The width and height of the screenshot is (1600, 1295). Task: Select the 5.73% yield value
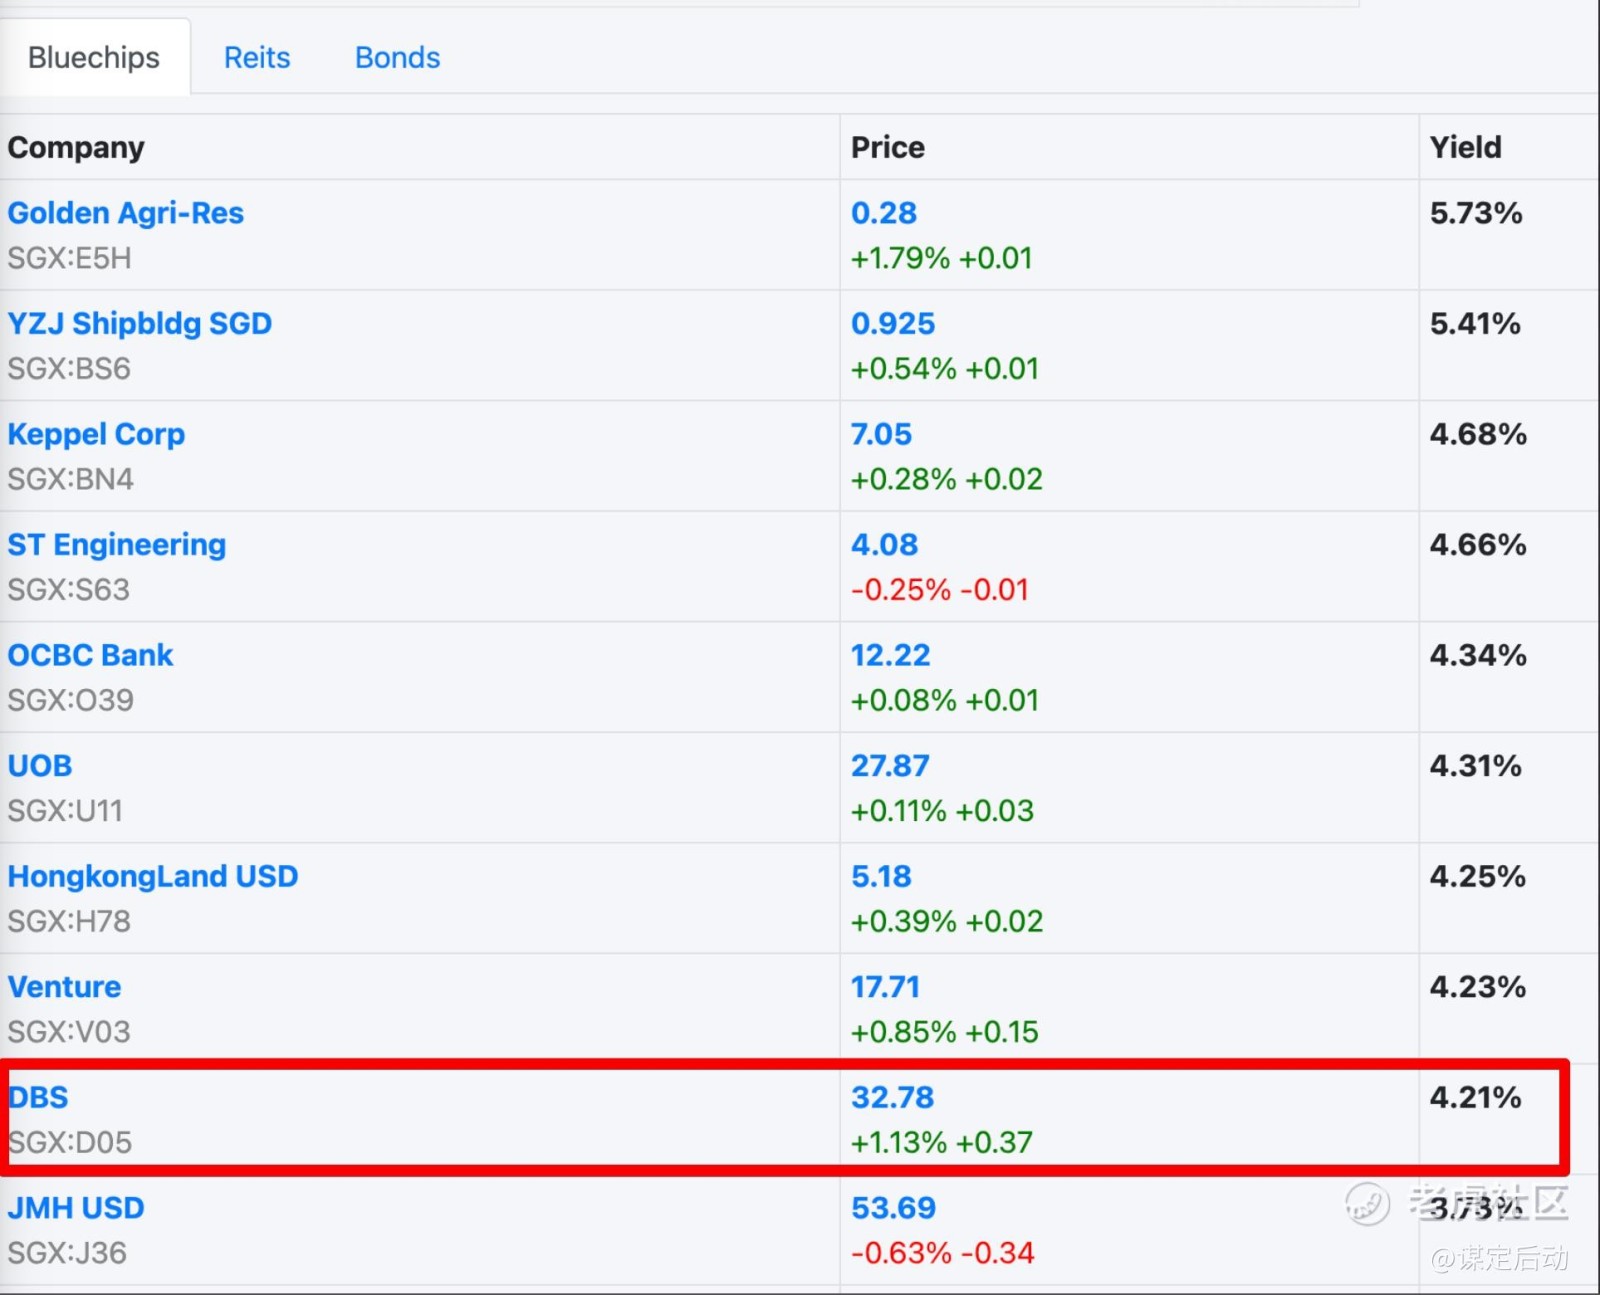coord(1475,213)
